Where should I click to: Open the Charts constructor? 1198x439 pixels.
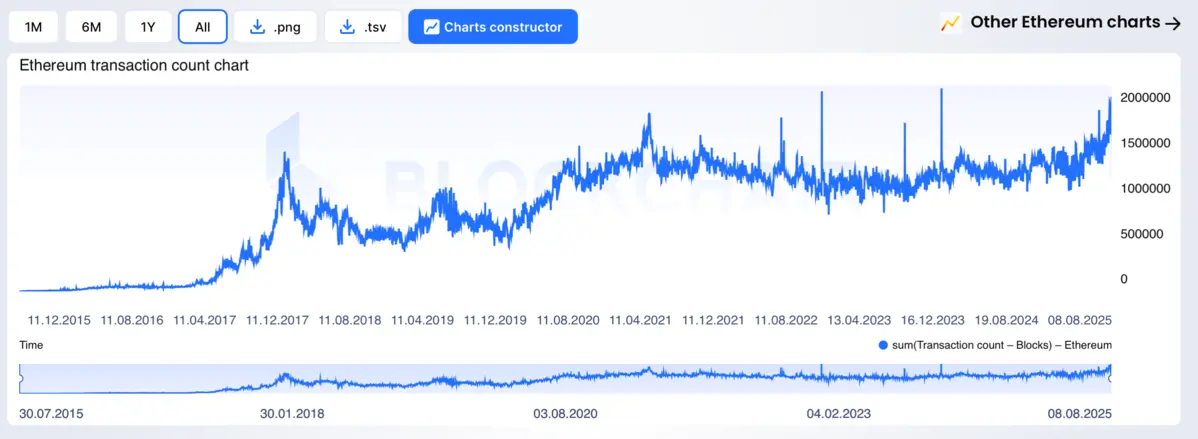coord(493,27)
